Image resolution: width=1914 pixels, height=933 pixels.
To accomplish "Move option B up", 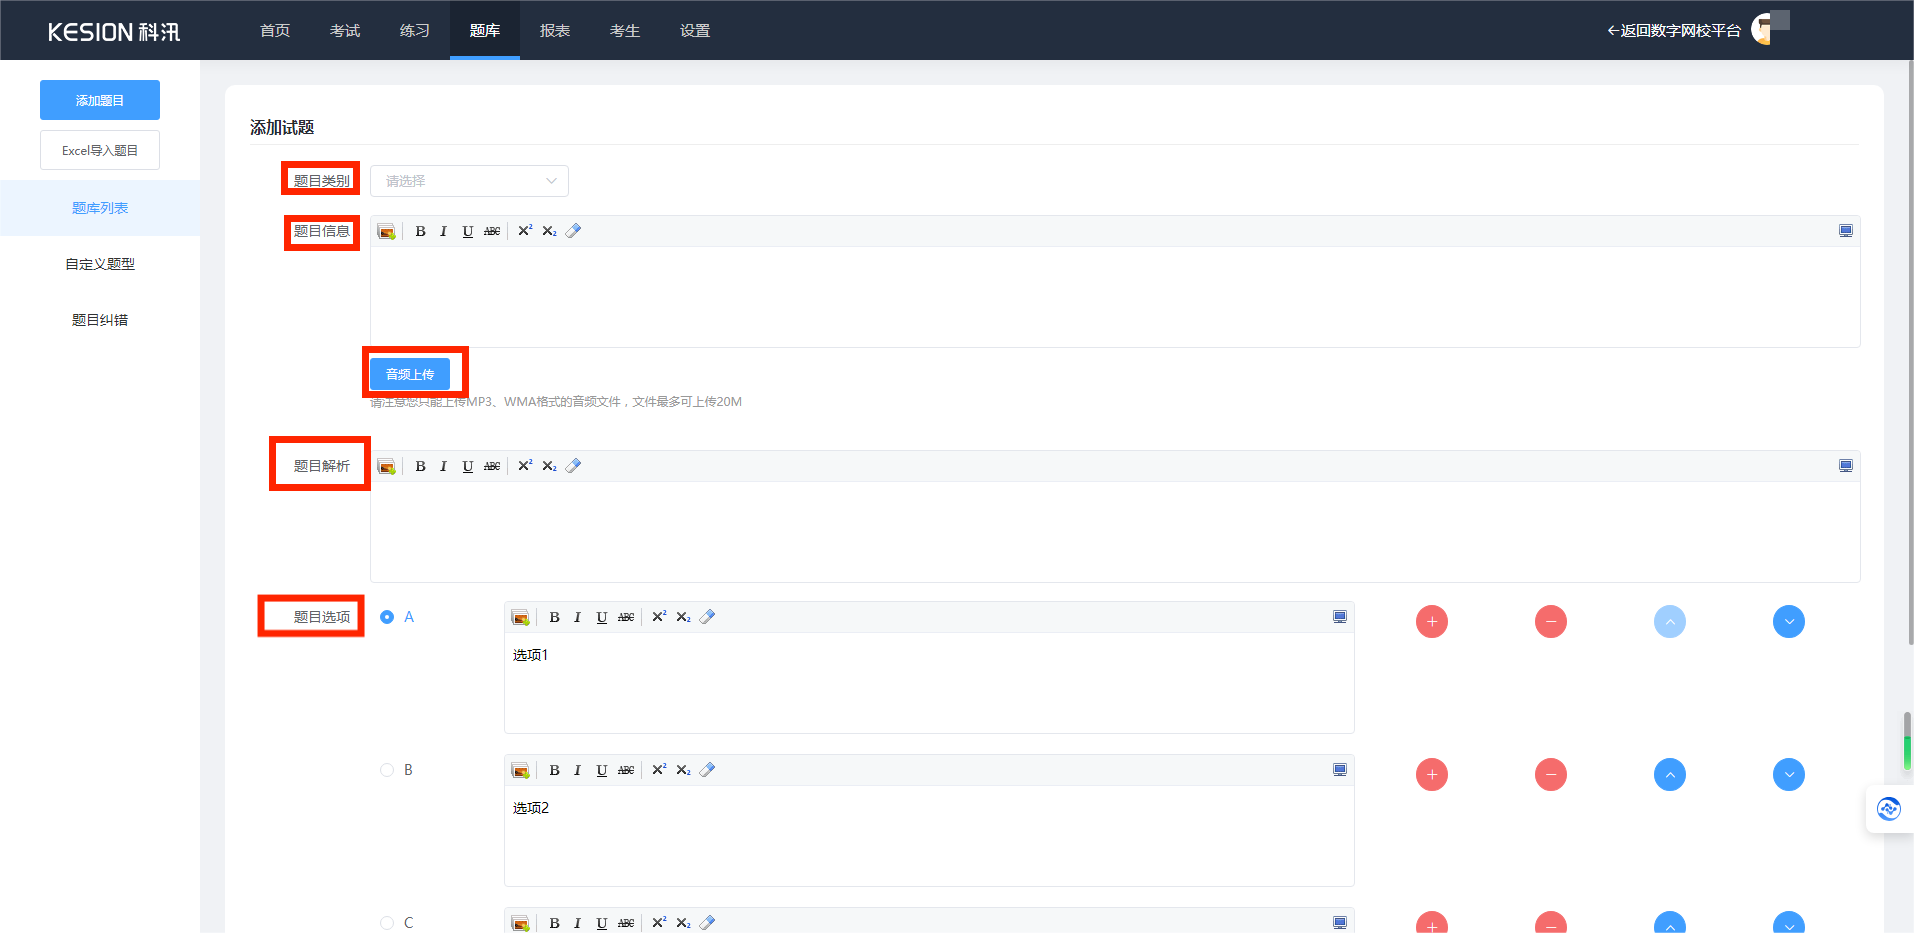I will (1670, 775).
